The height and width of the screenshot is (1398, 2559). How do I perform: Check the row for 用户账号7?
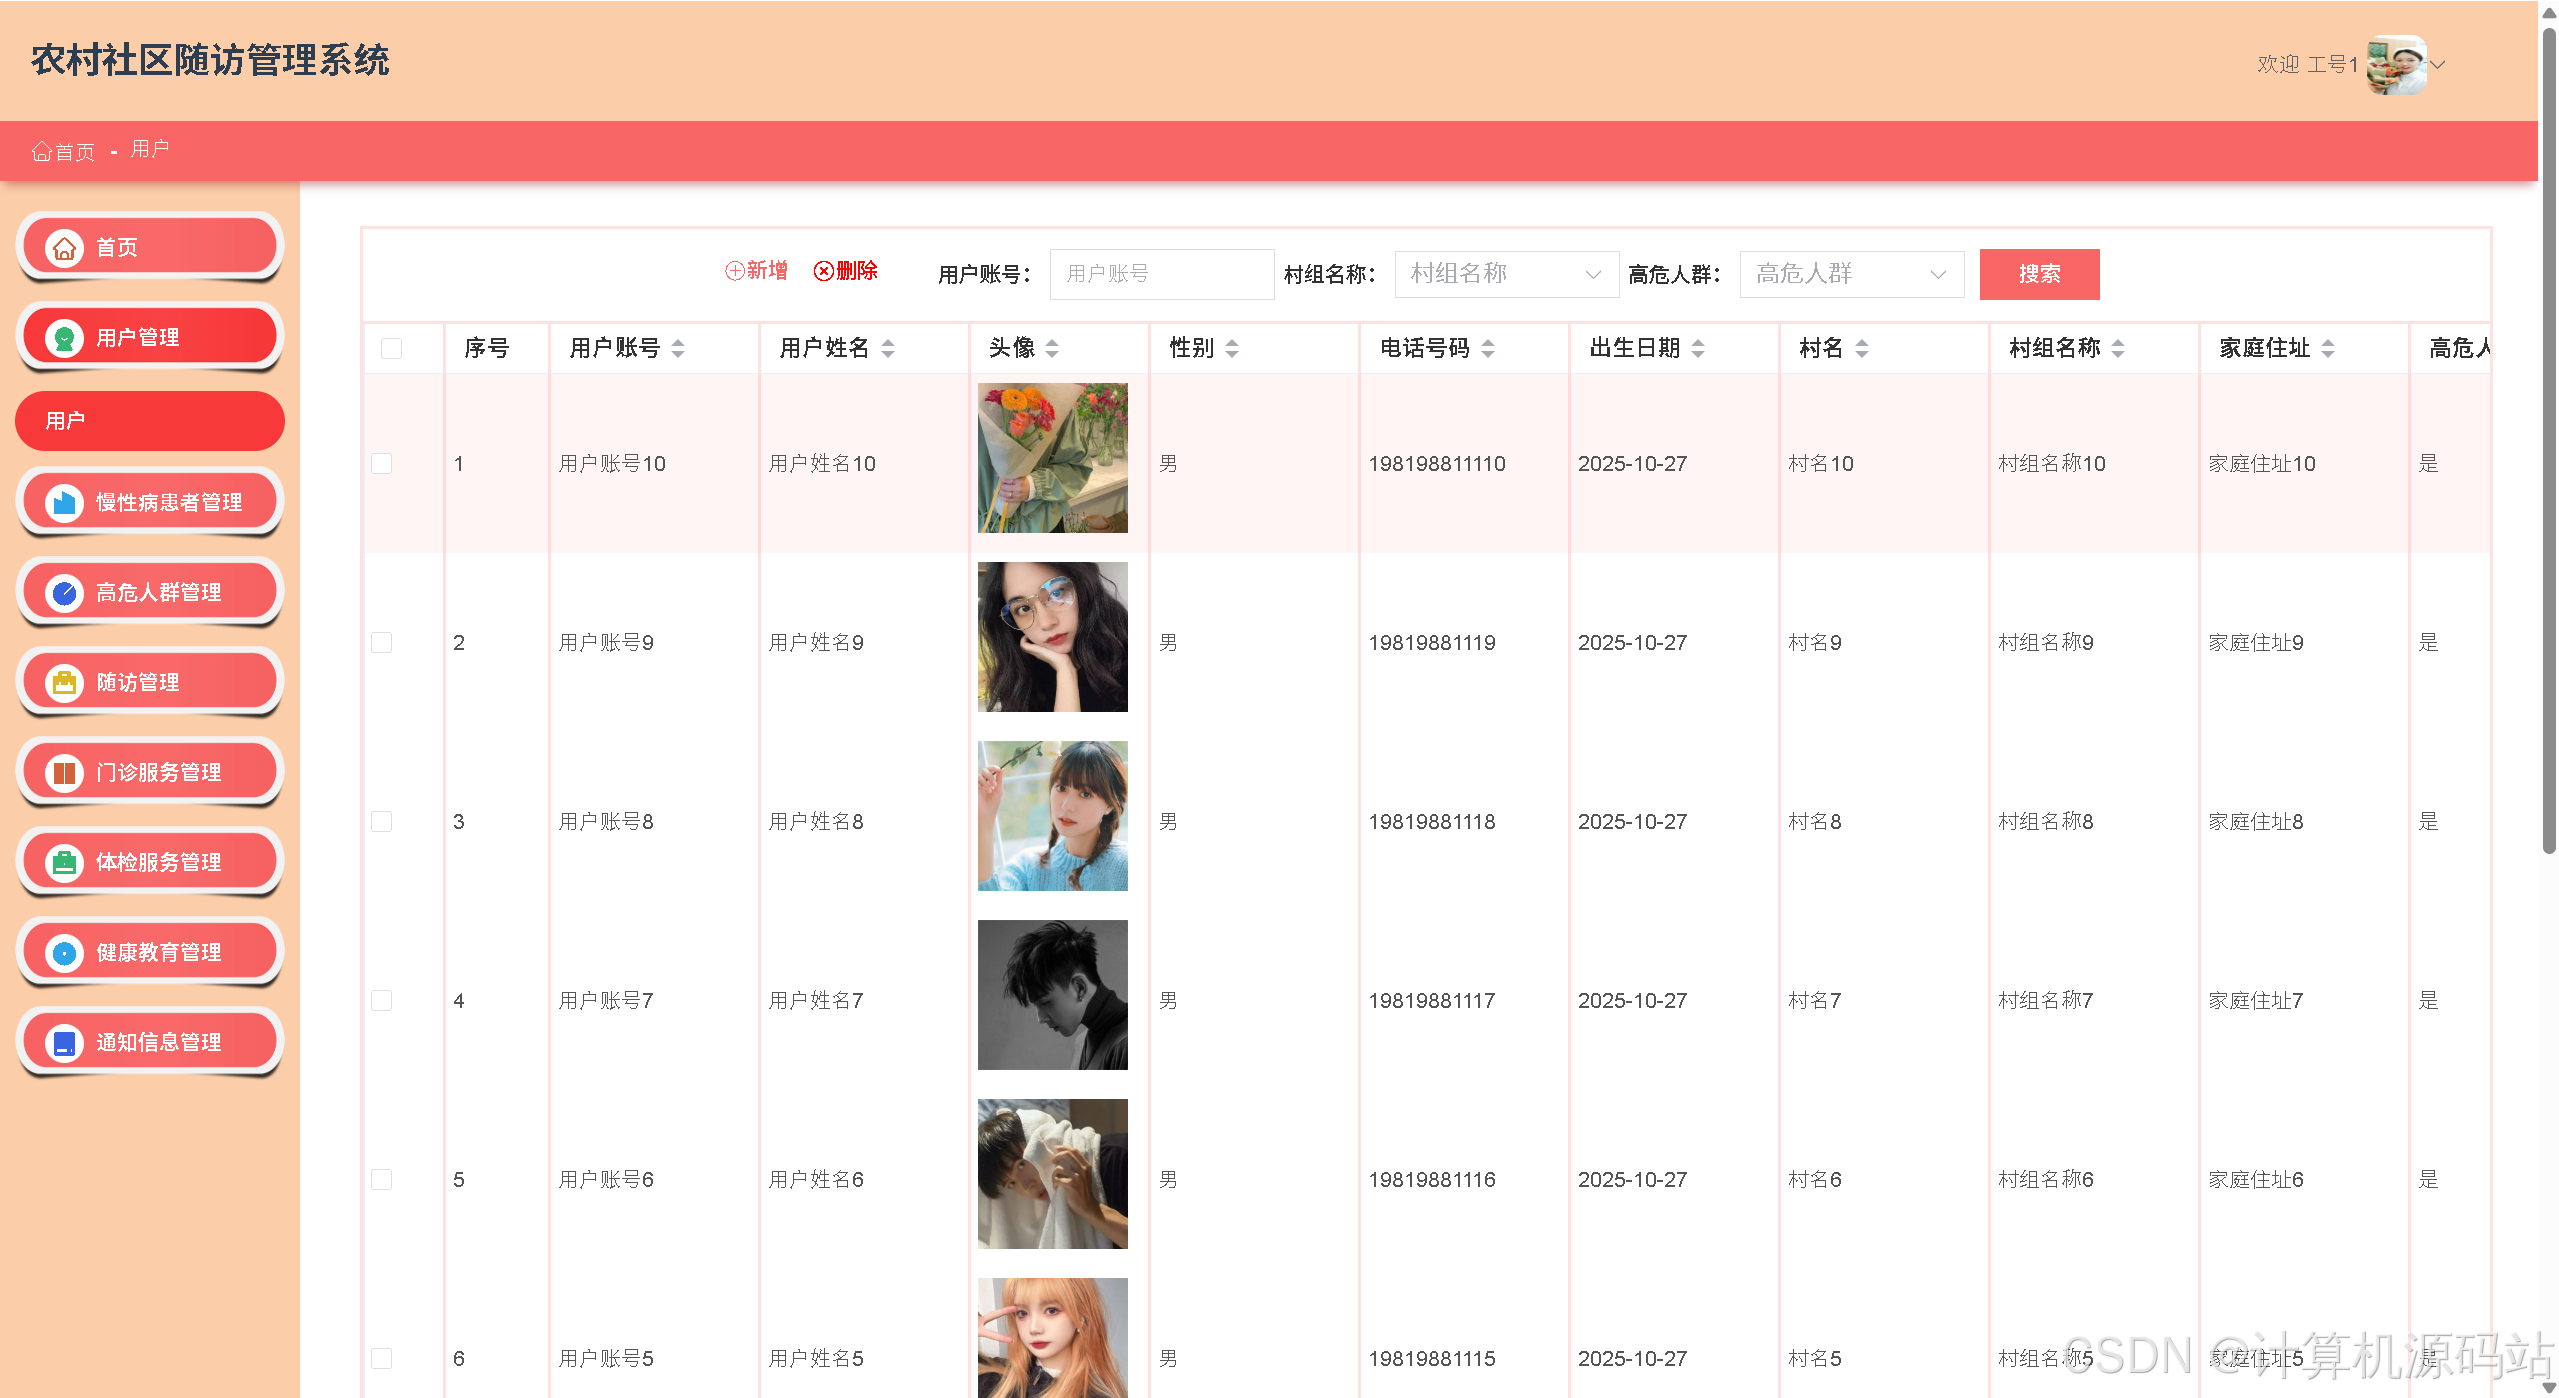381,1000
